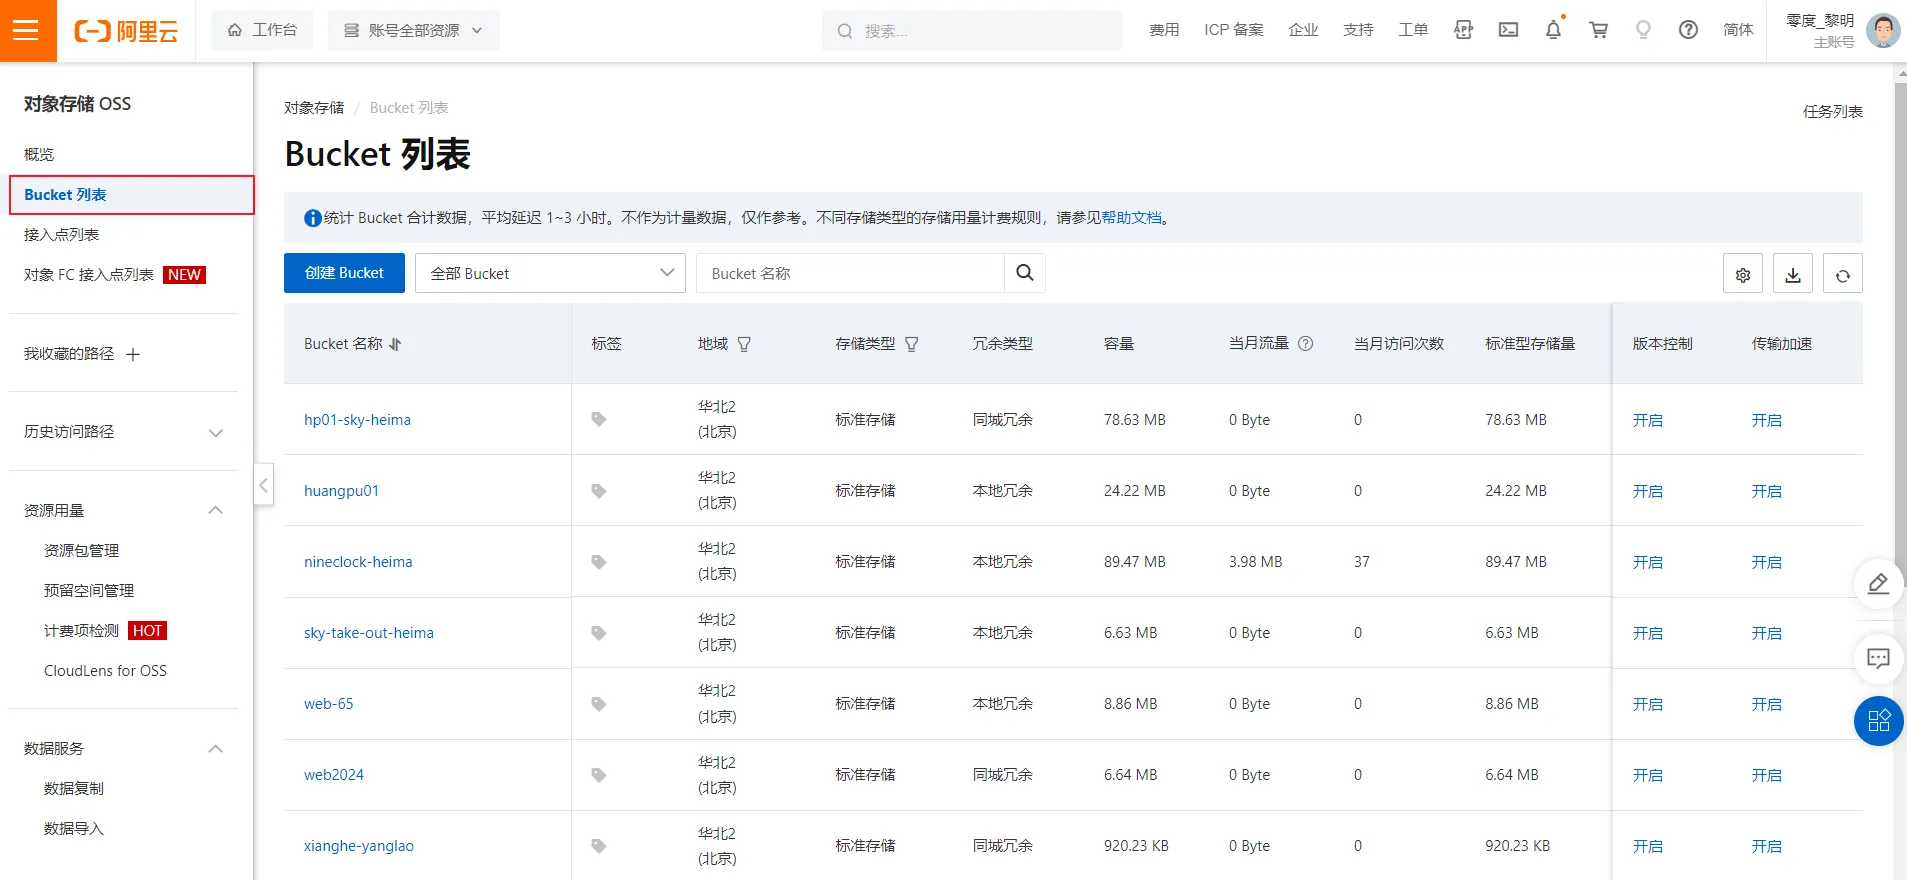This screenshot has width=1907, height=880.
Task: Open reserved space management
Action: pyautogui.click(x=89, y=590)
